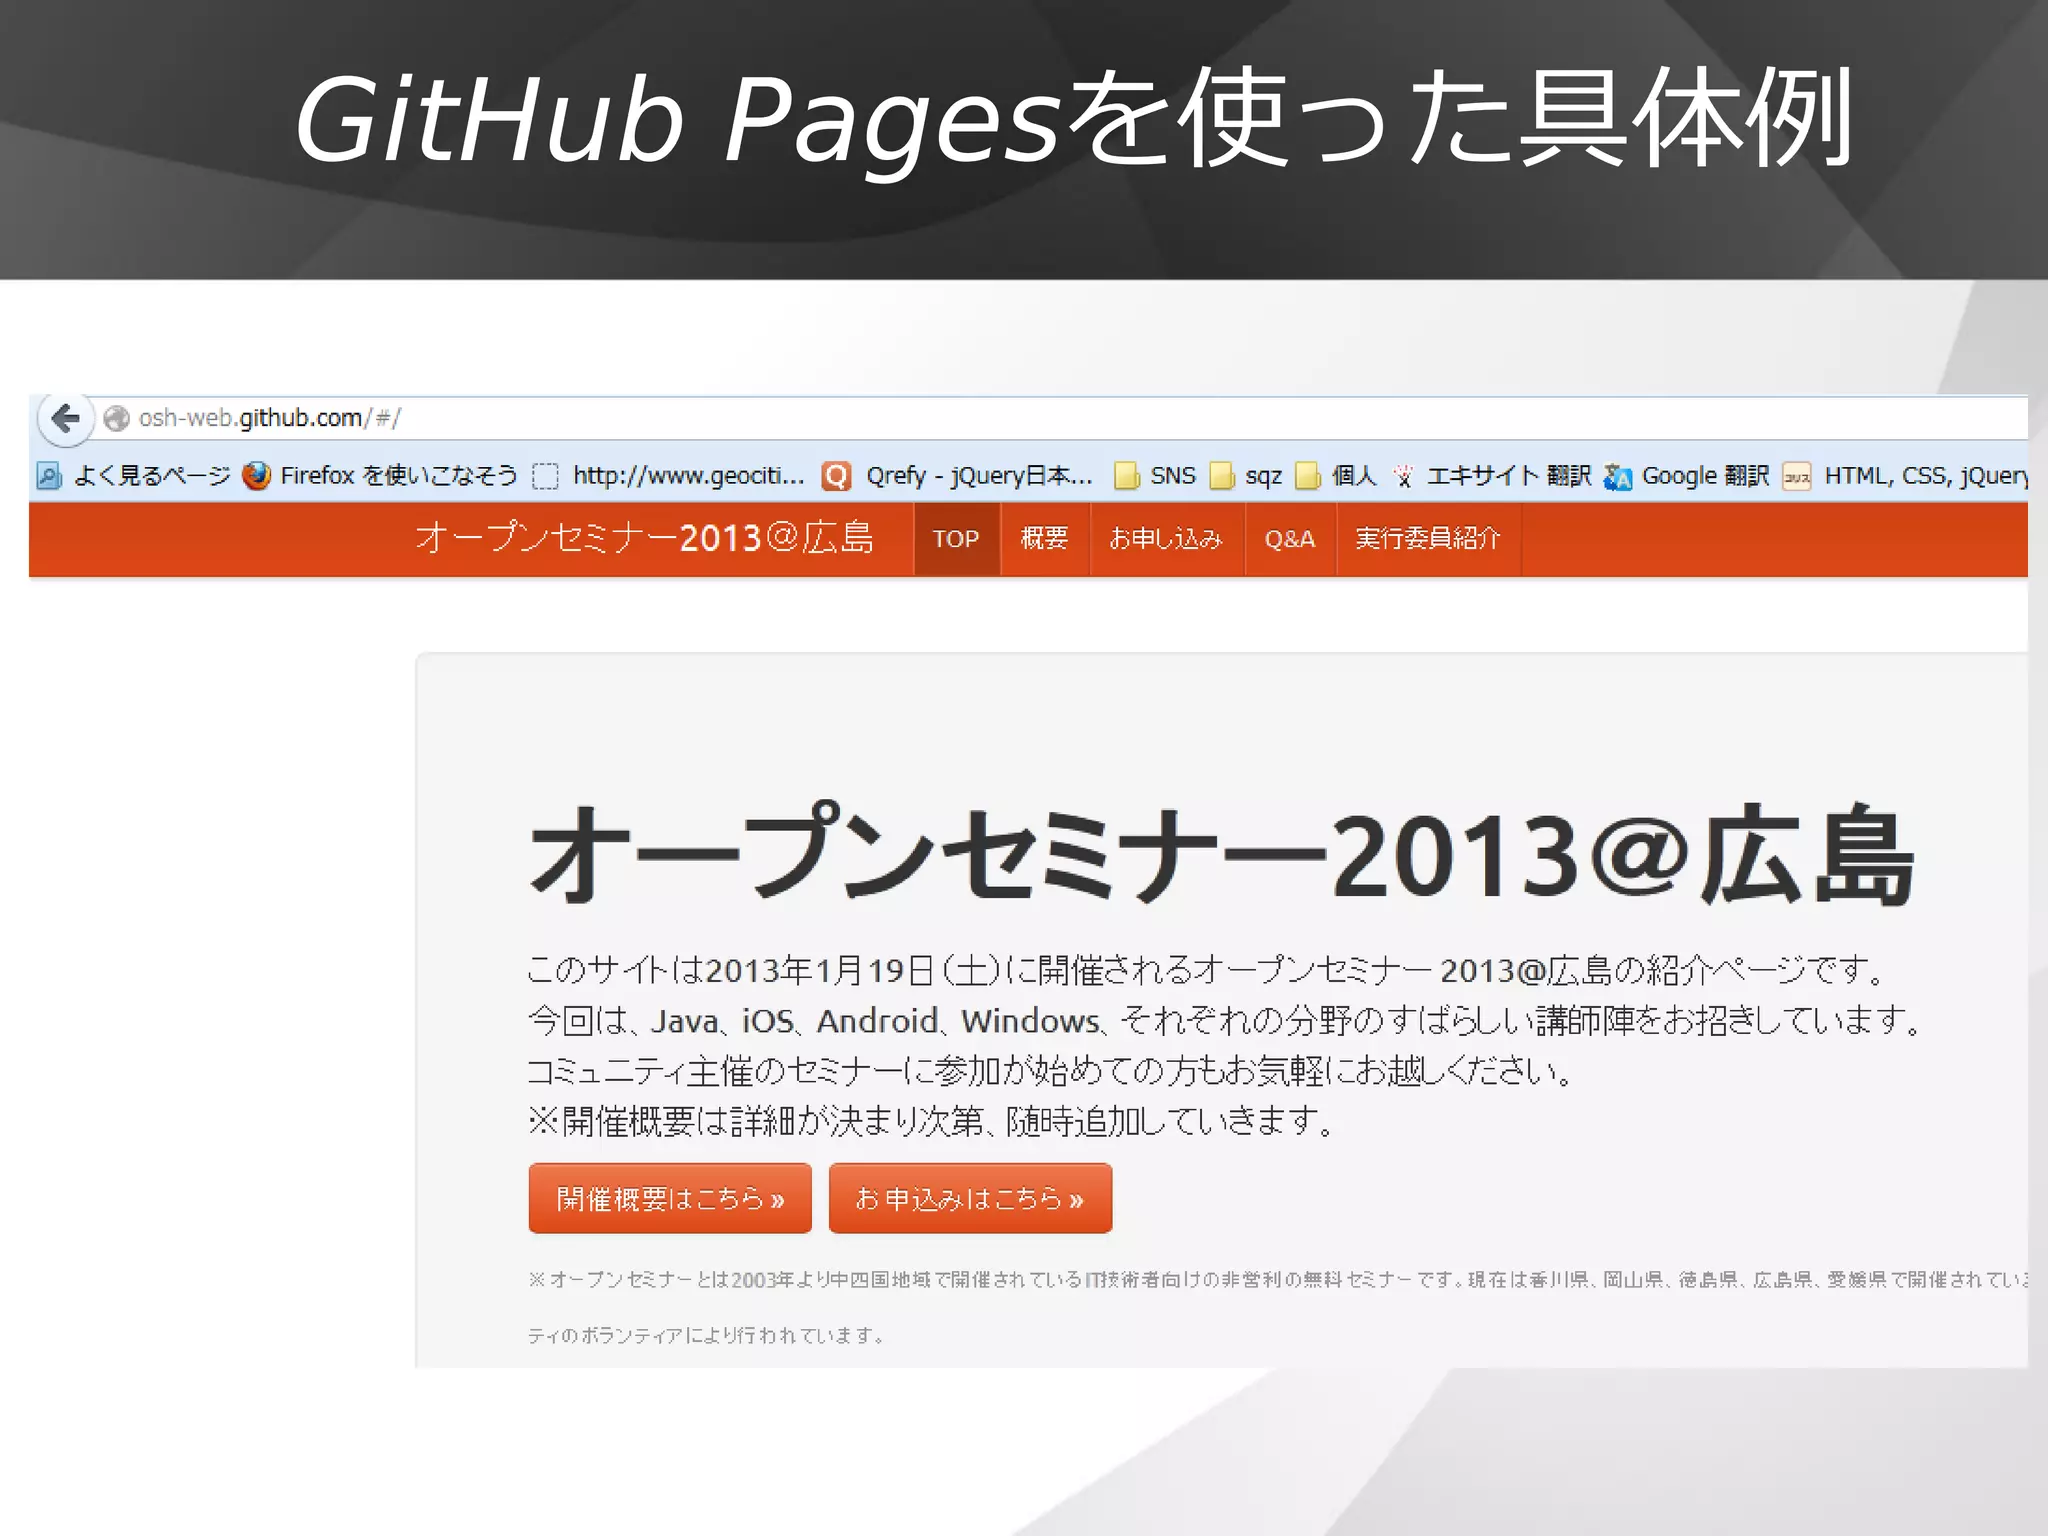Click the large オープンセミナー2013@広島 heading

[1222, 855]
